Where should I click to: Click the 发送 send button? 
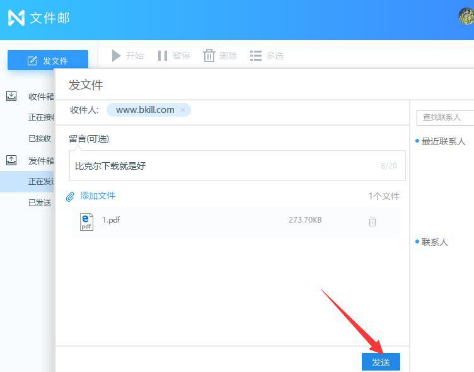tap(381, 362)
